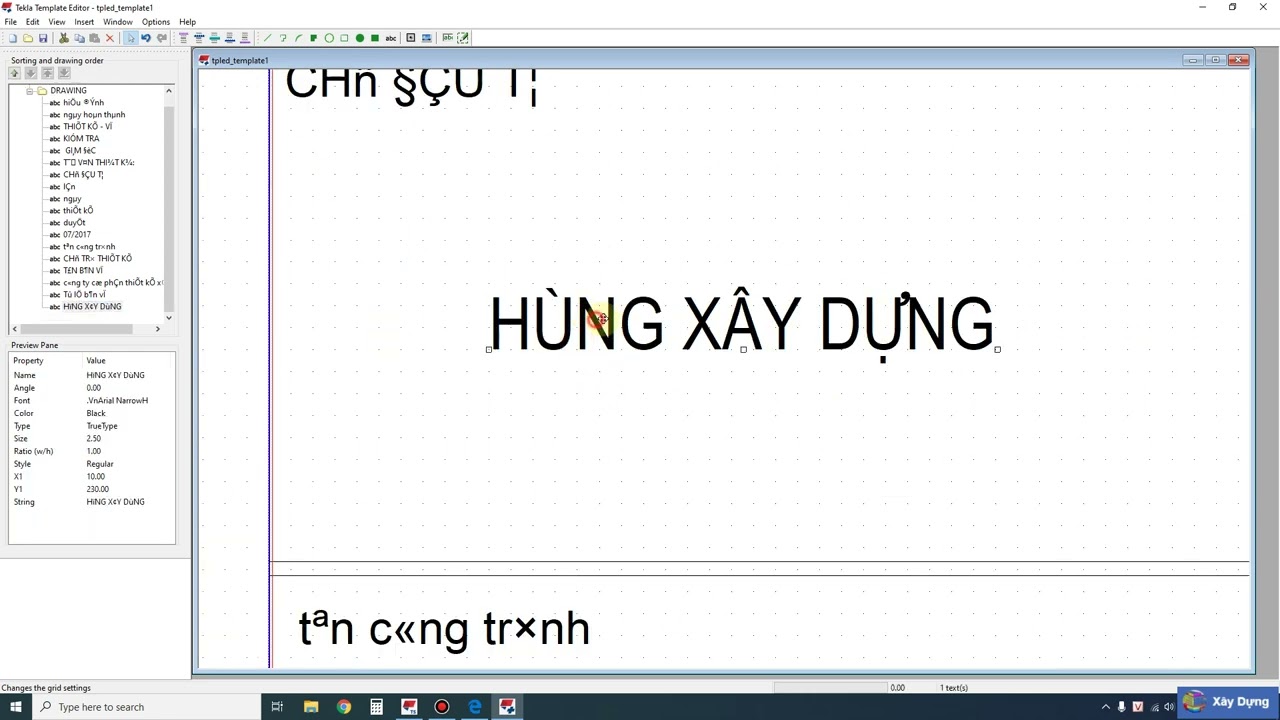This screenshot has width=1280, height=720.
Task: Open the View menu
Action: coord(57,22)
